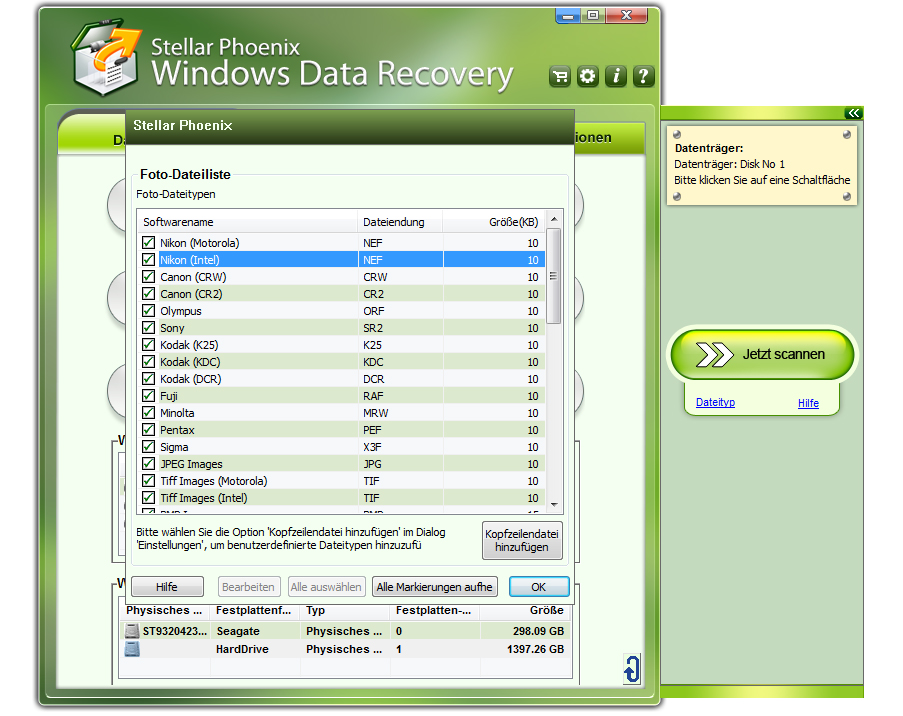The width and height of the screenshot is (903, 716).
Task: Open the help question mark icon
Action: (x=643, y=76)
